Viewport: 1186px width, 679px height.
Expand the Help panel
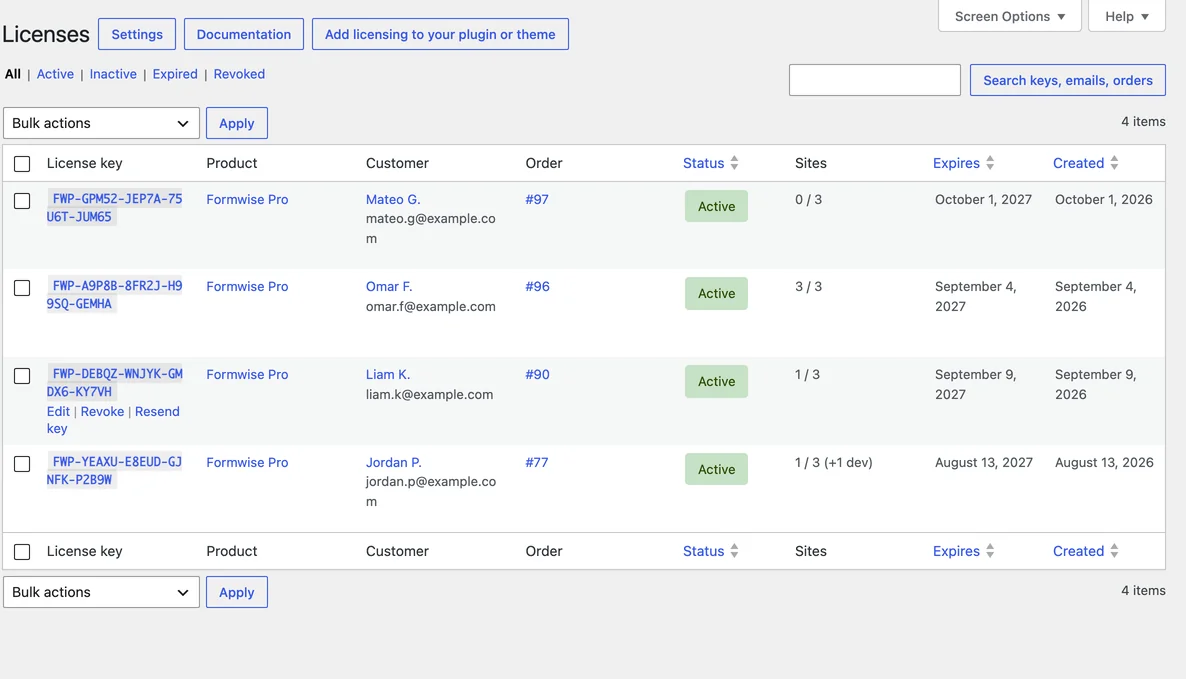1126,16
